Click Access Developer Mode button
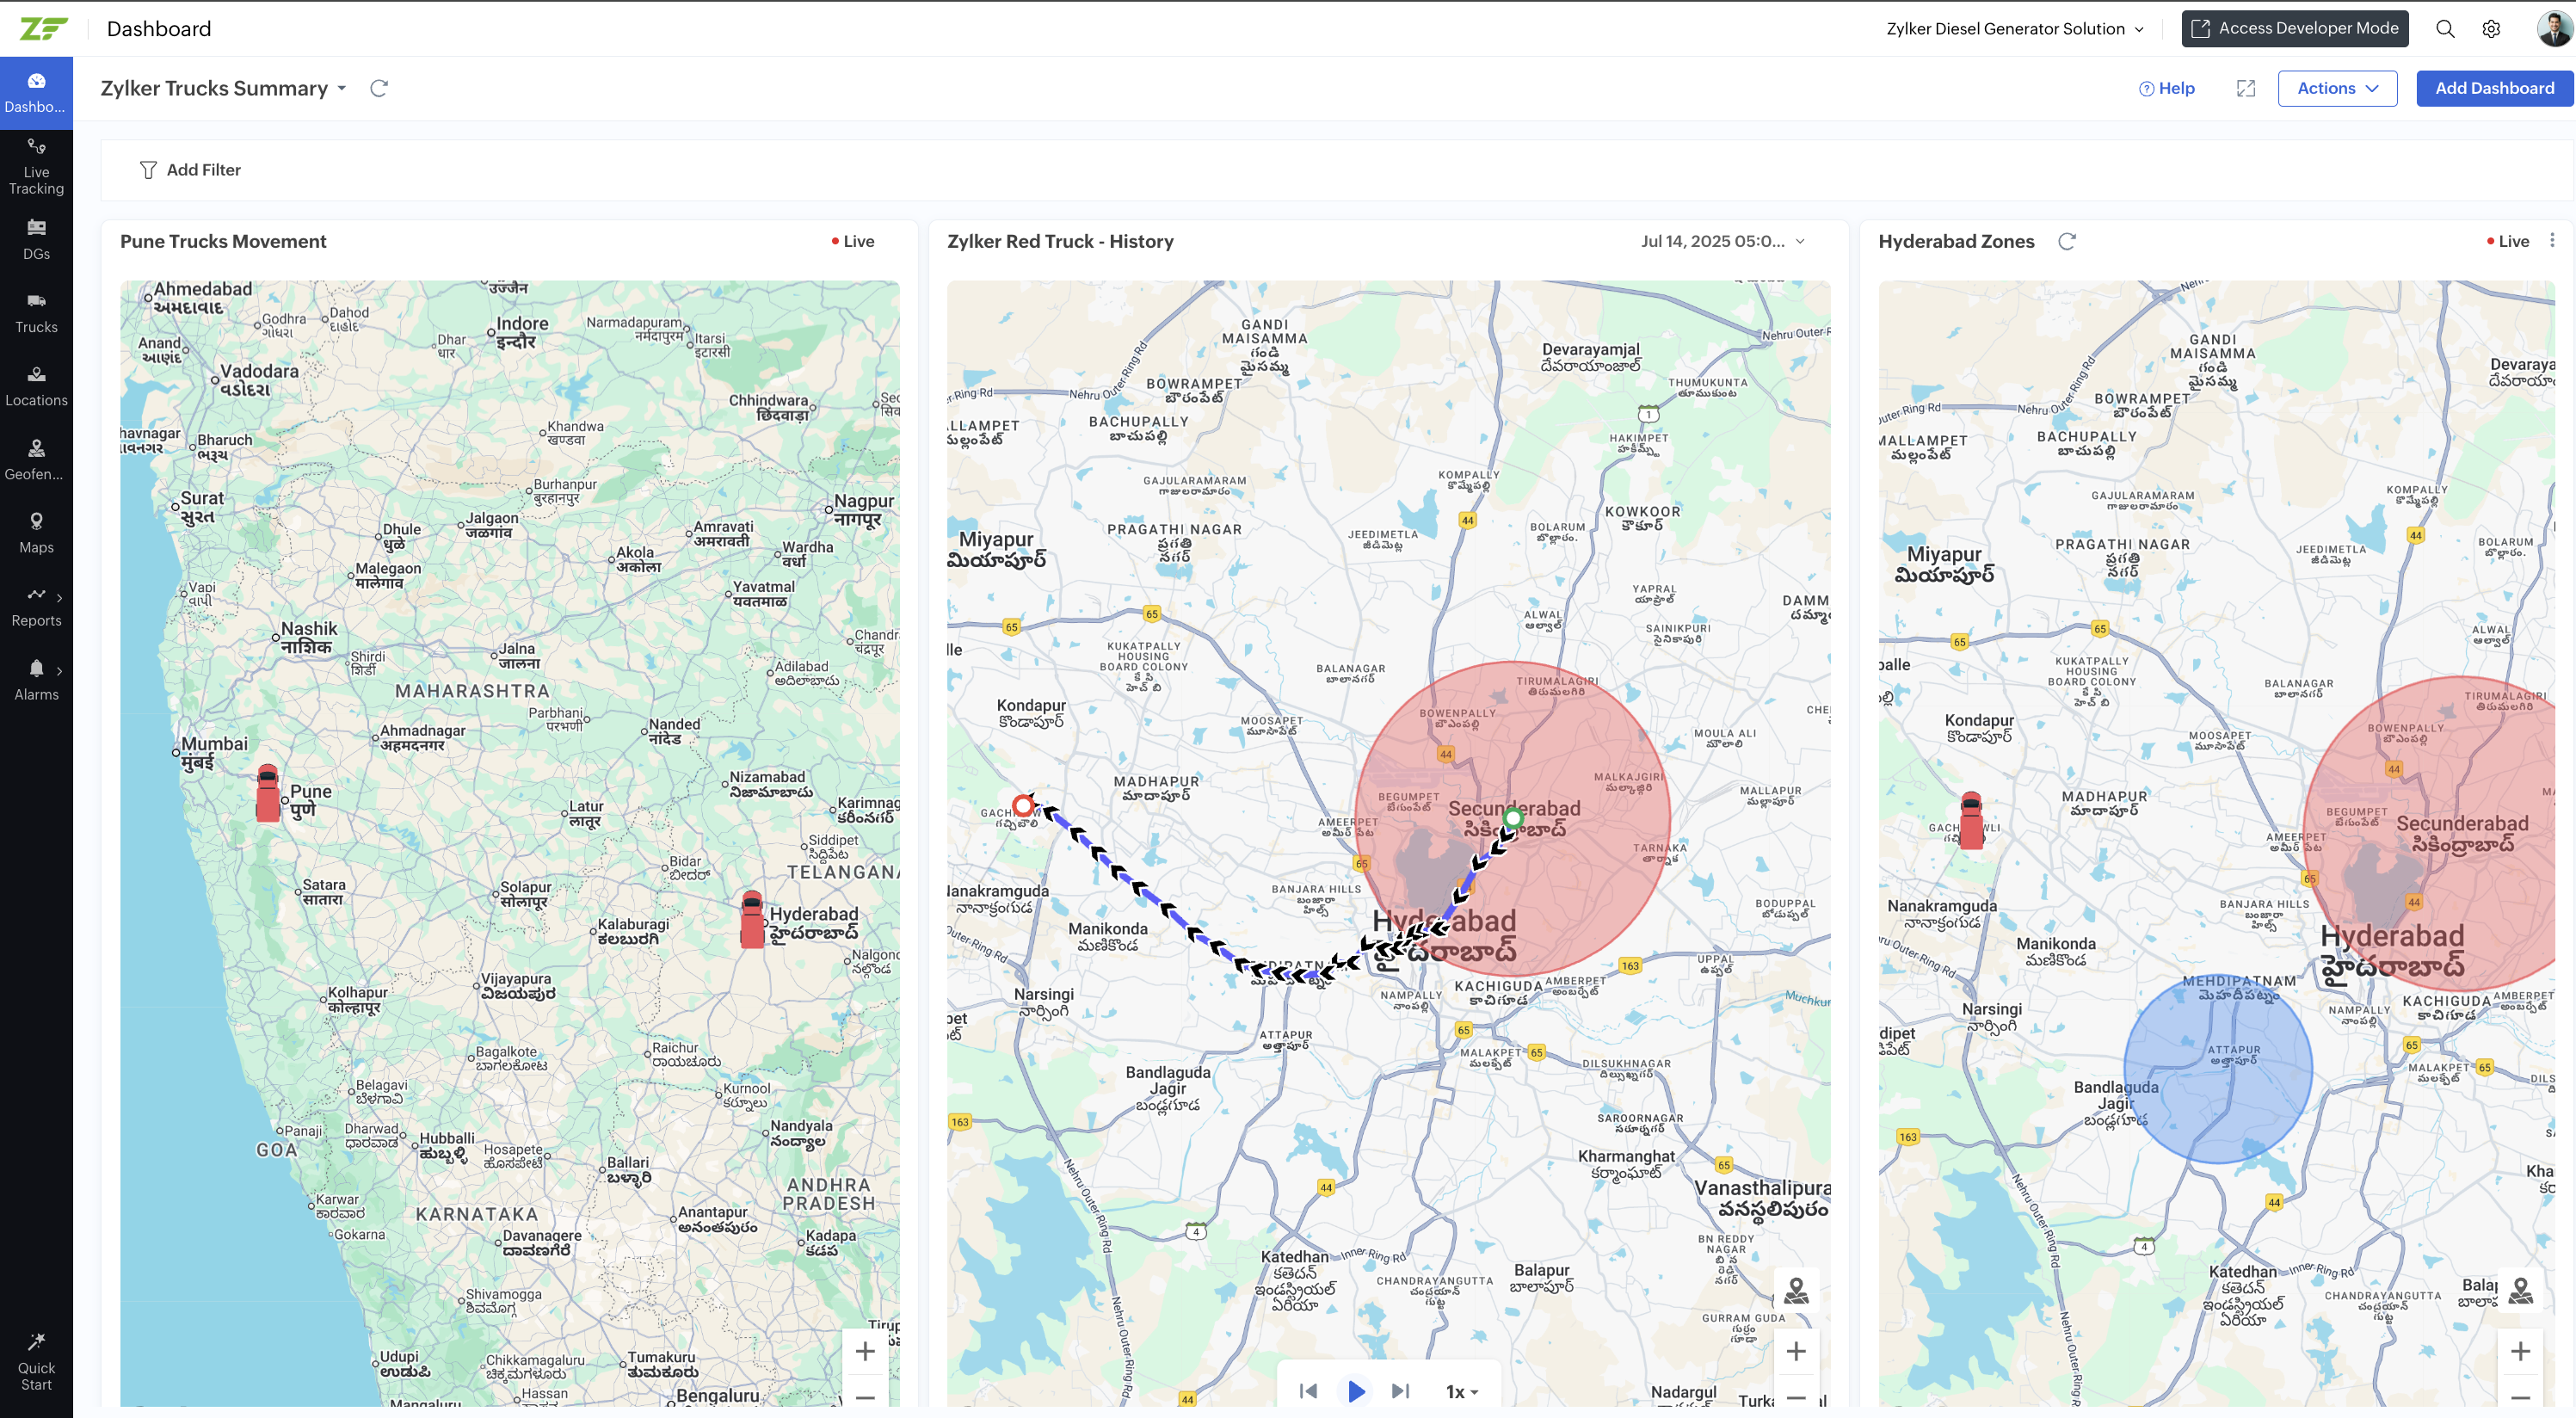2576x1418 pixels. 2295,29
